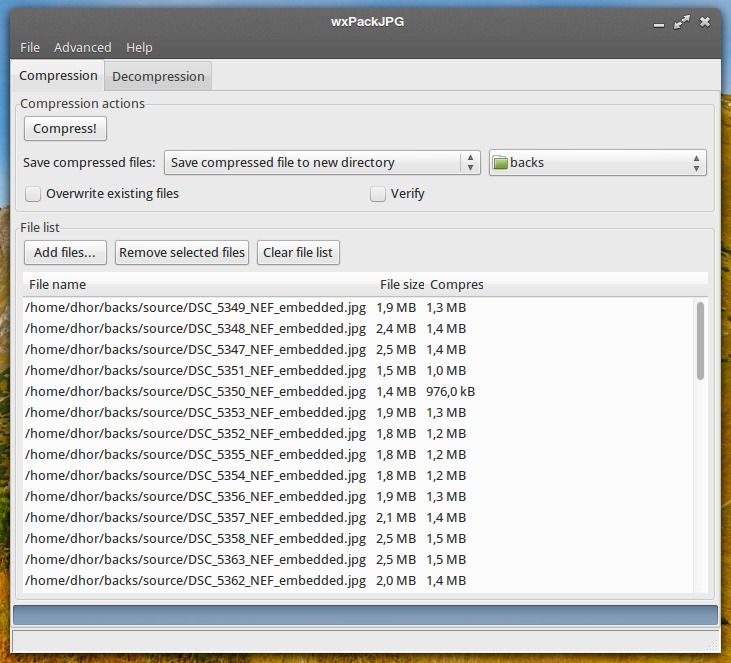The image size is (731, 663).
Task: Select DSC_5363_NEF_embedded.jpg row
Action: (x=358, y=559)
